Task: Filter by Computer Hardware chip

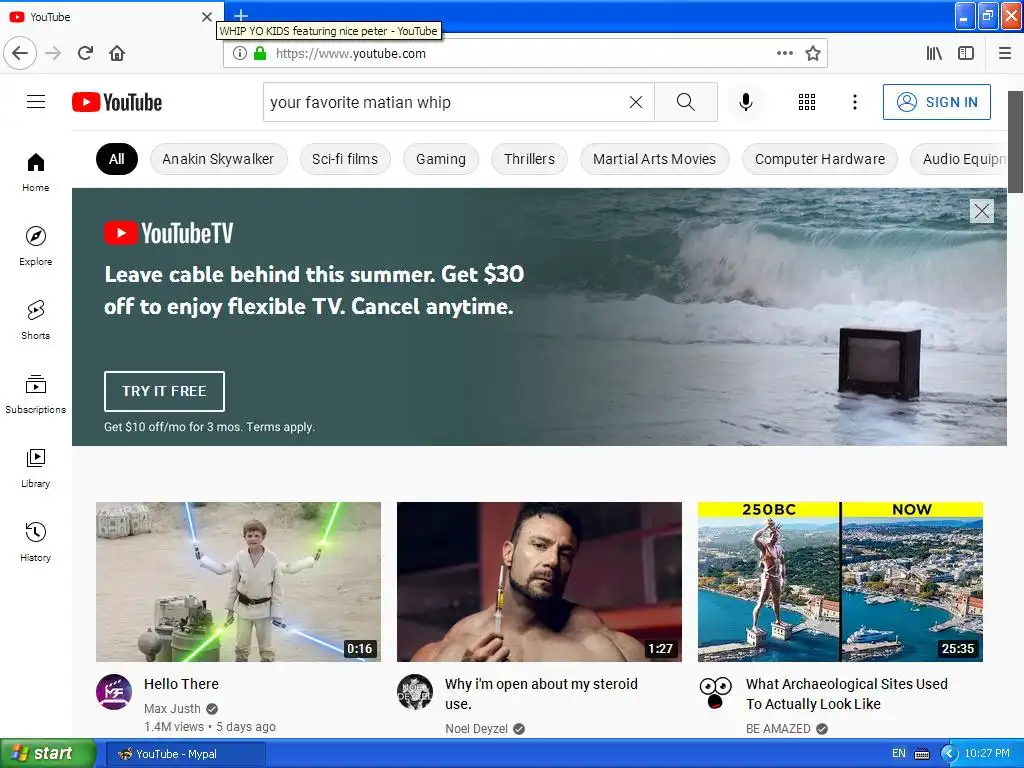Action: [x=820, y=159]
